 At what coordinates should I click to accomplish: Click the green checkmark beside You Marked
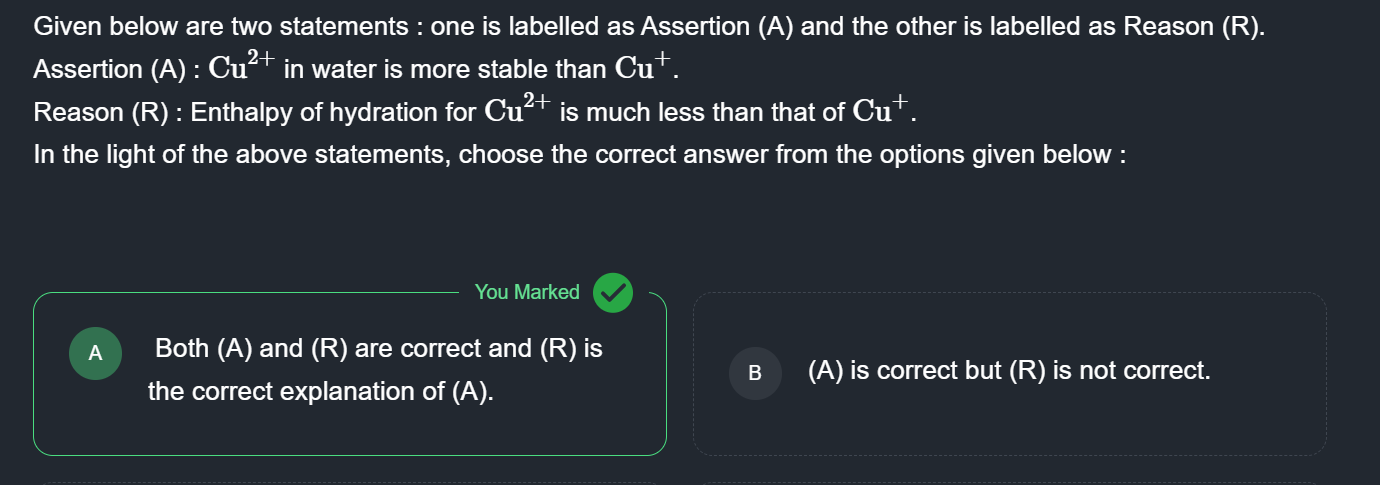[613, 292]
